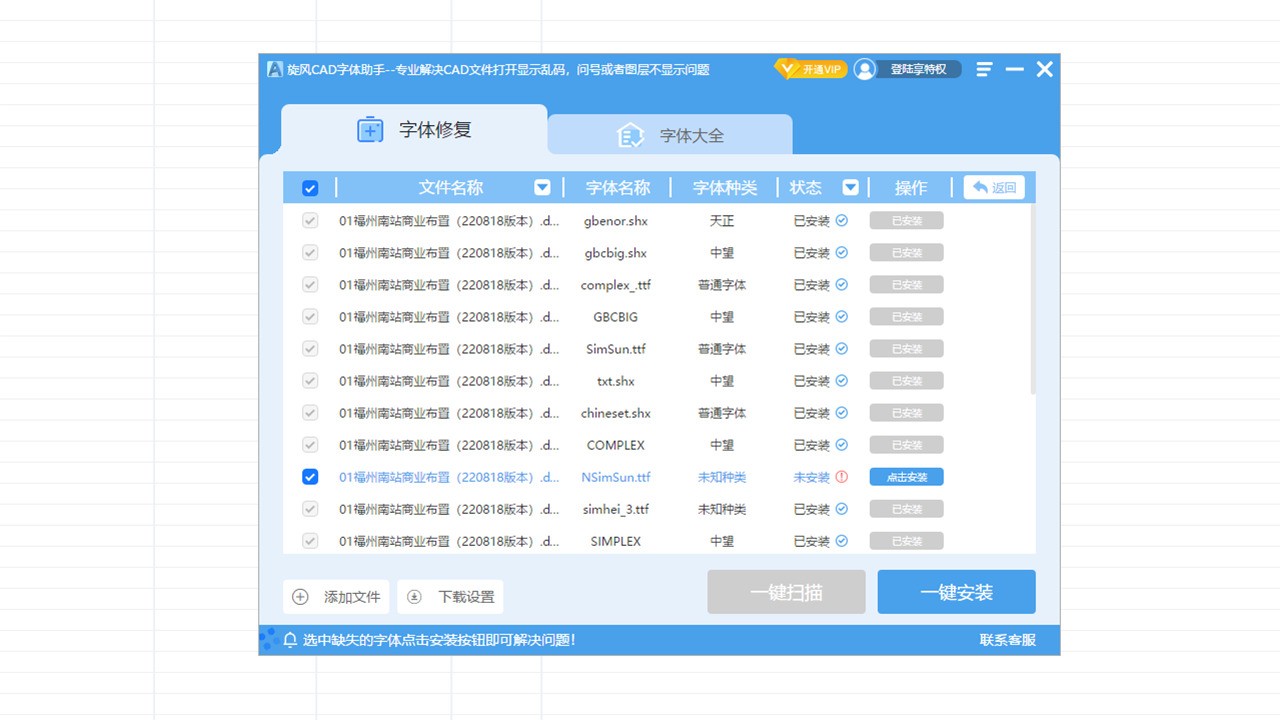Click the 字体修复 tab icon
Image resolution: width=1280 pixels, height=720 pixels.
tap(370, 130)
